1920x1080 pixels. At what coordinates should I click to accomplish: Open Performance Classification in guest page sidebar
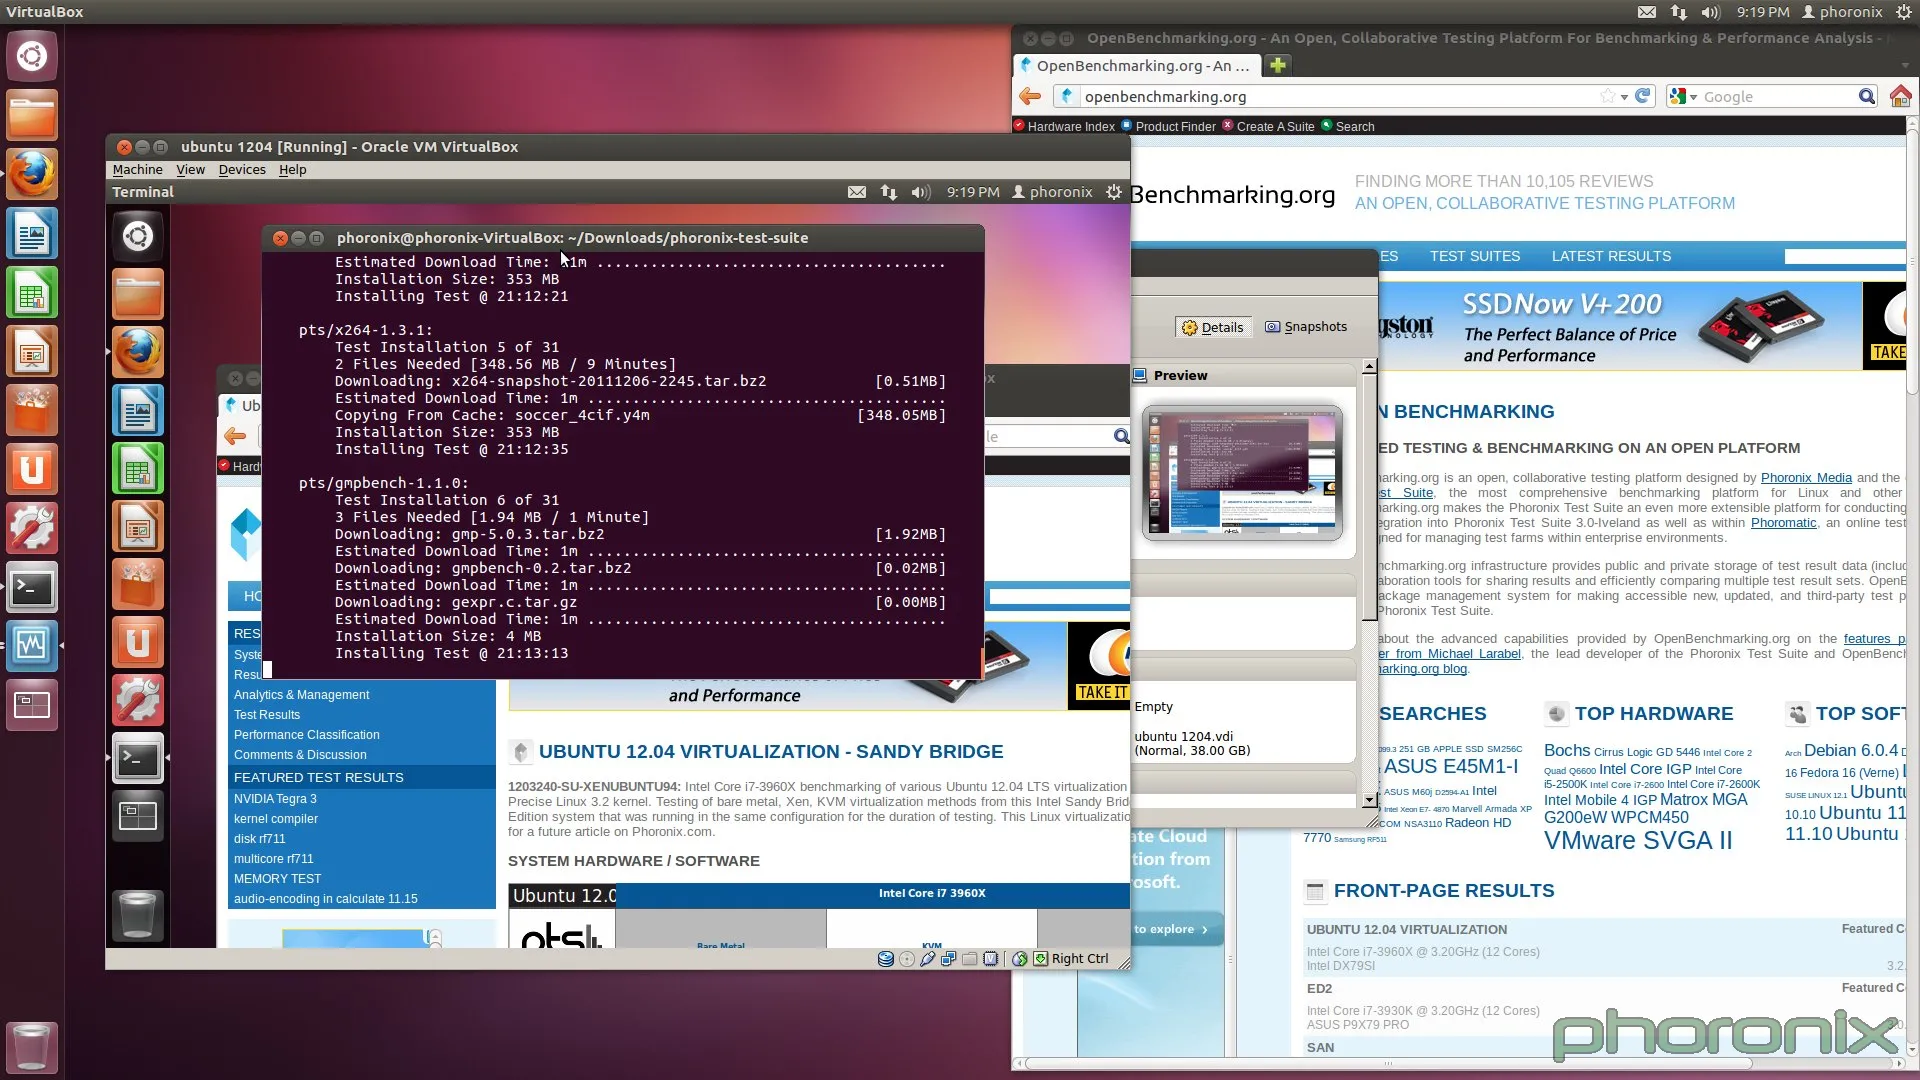pyautogui.click(x=306, y=734)
